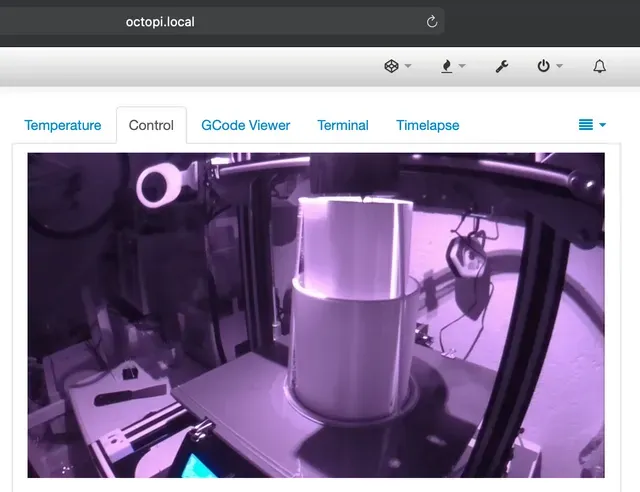640x492 pixels.
Task: Select the Control tab
Action: click(151, 125)
